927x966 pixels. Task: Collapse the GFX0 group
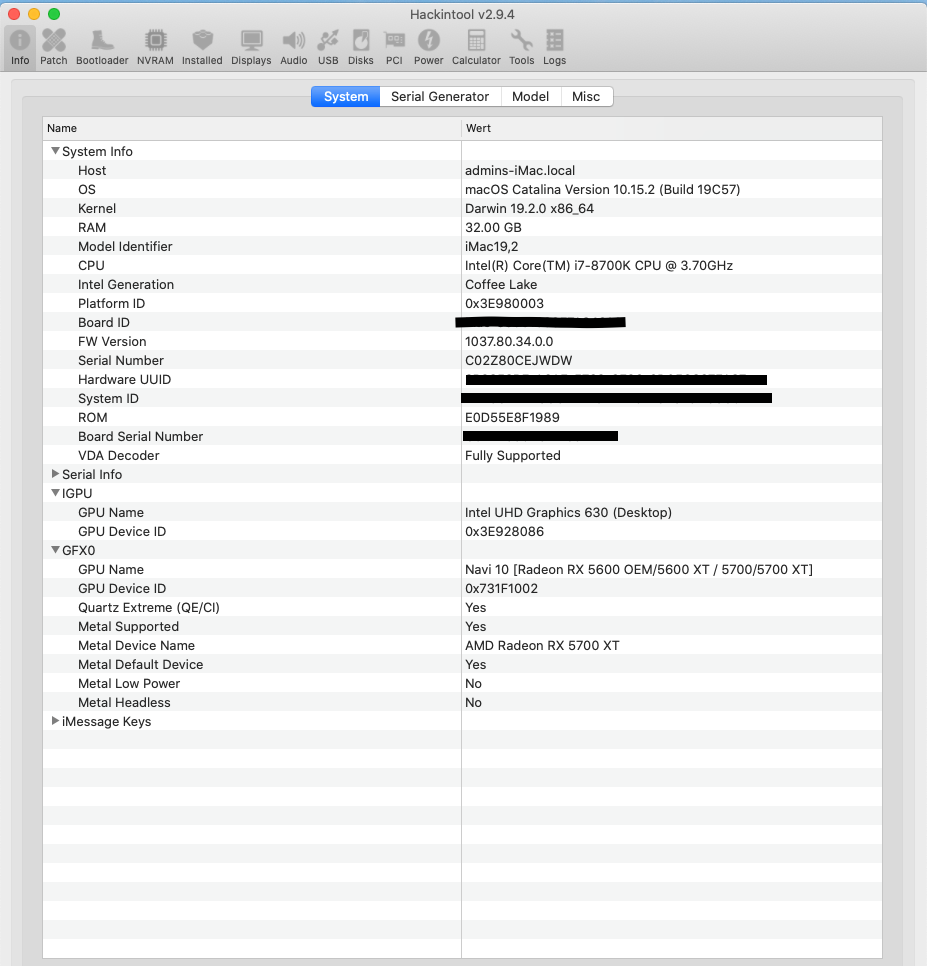click(55, 550)
